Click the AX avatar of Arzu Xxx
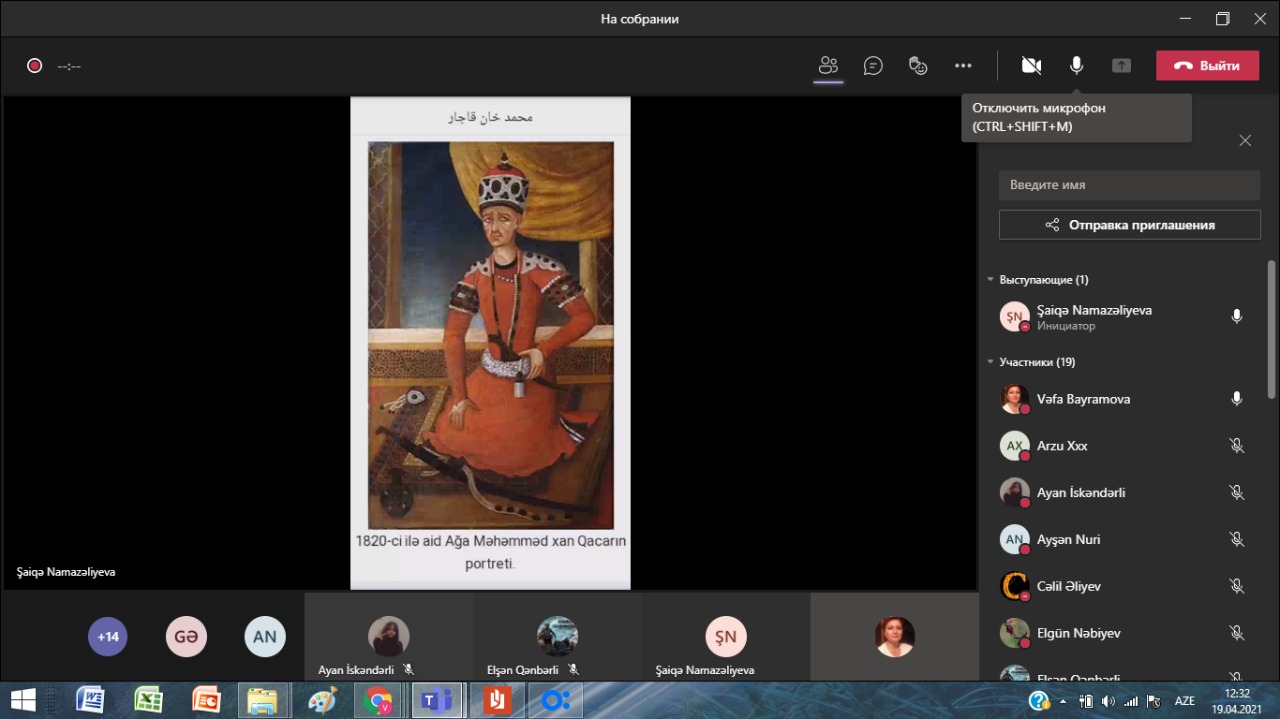The height and width of the screenshot is (719, 1280). [x=1015, y=446]
